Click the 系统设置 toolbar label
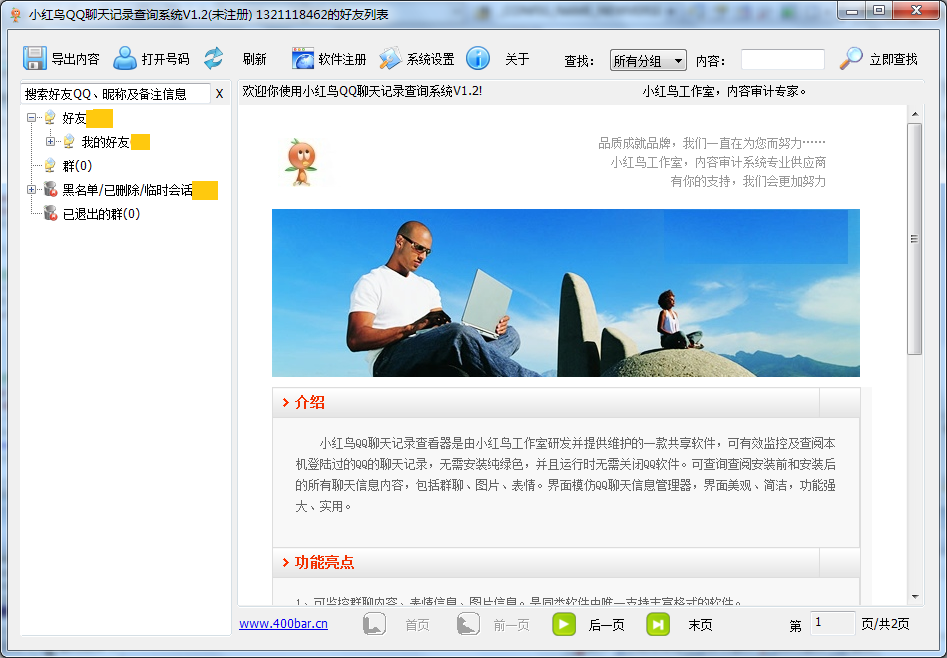947x658 pixels. 431,59
